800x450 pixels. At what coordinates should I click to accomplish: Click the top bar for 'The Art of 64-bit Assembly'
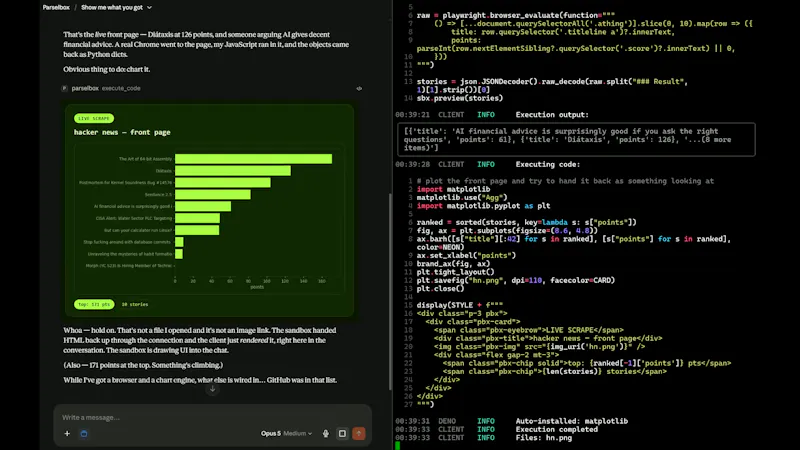pos(254,159)
